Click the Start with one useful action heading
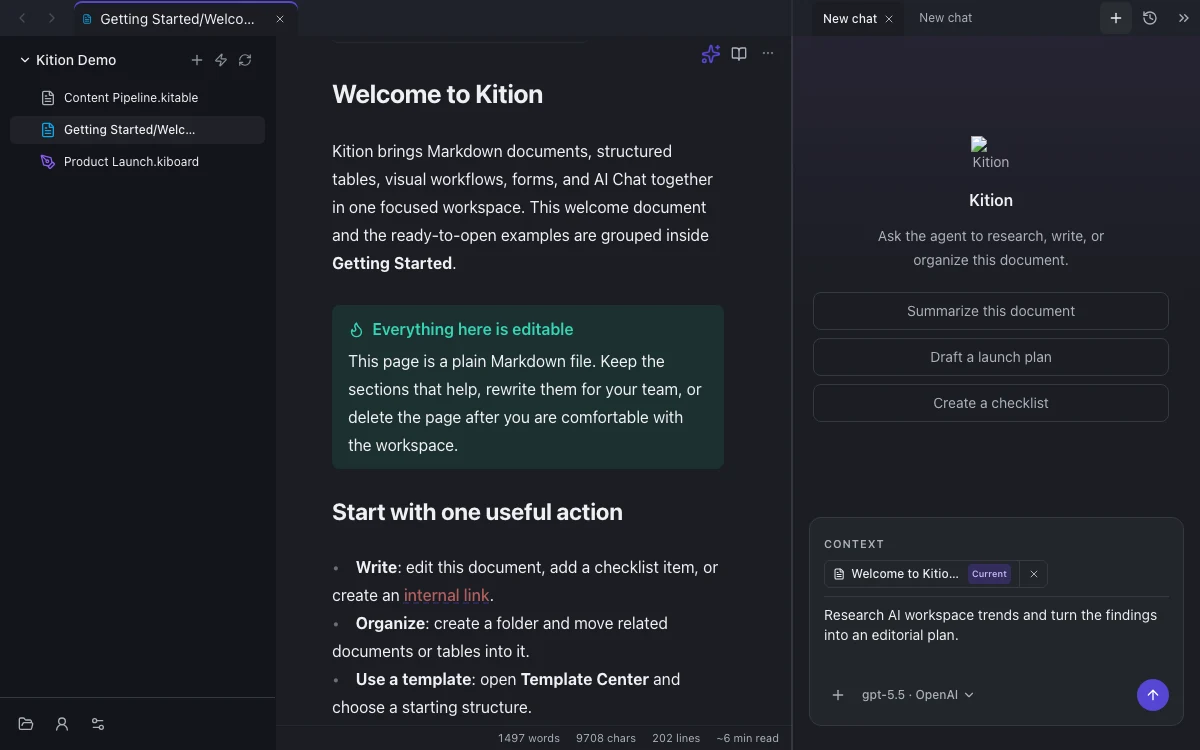This screenshot has width=1200, height=750. point(477,512)
